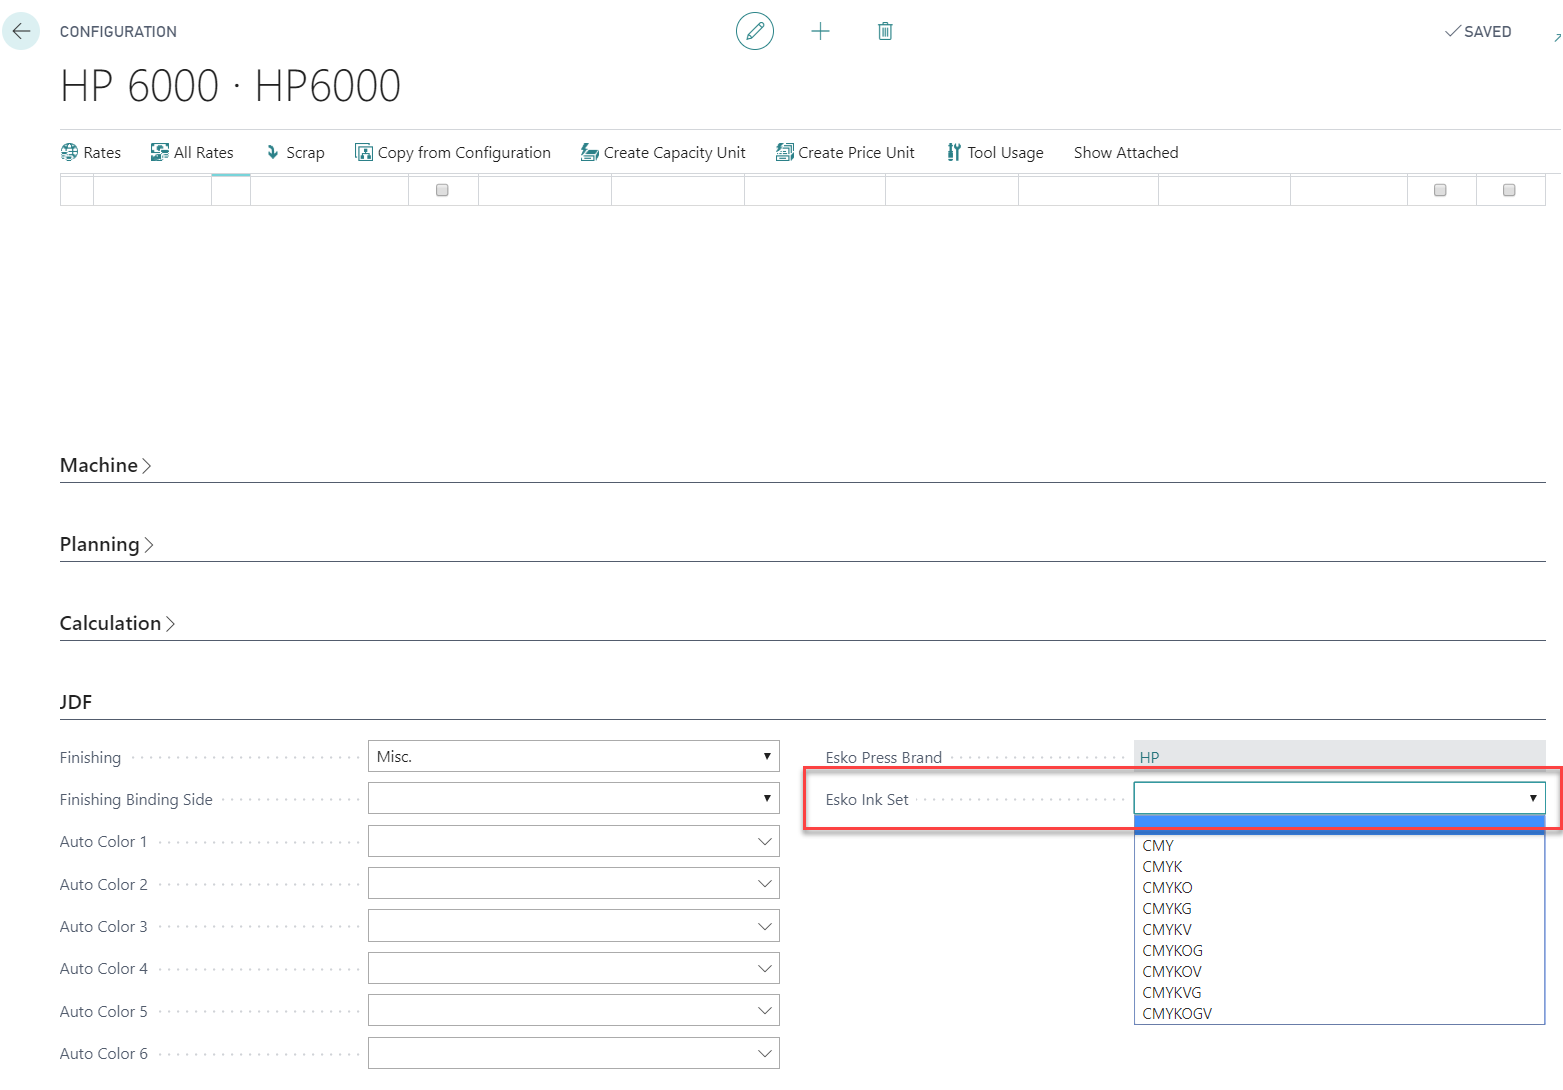Toggle the second-to-last checkbox in grid row
The image size is (1563, 1090).
[1440, 190]
